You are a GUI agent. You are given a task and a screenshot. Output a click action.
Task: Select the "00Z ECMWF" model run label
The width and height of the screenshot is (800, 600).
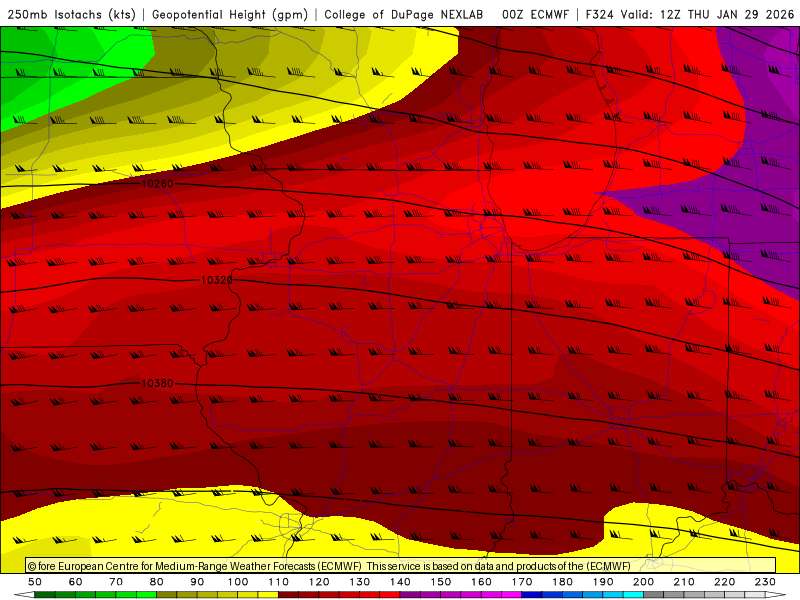point(535,14)
